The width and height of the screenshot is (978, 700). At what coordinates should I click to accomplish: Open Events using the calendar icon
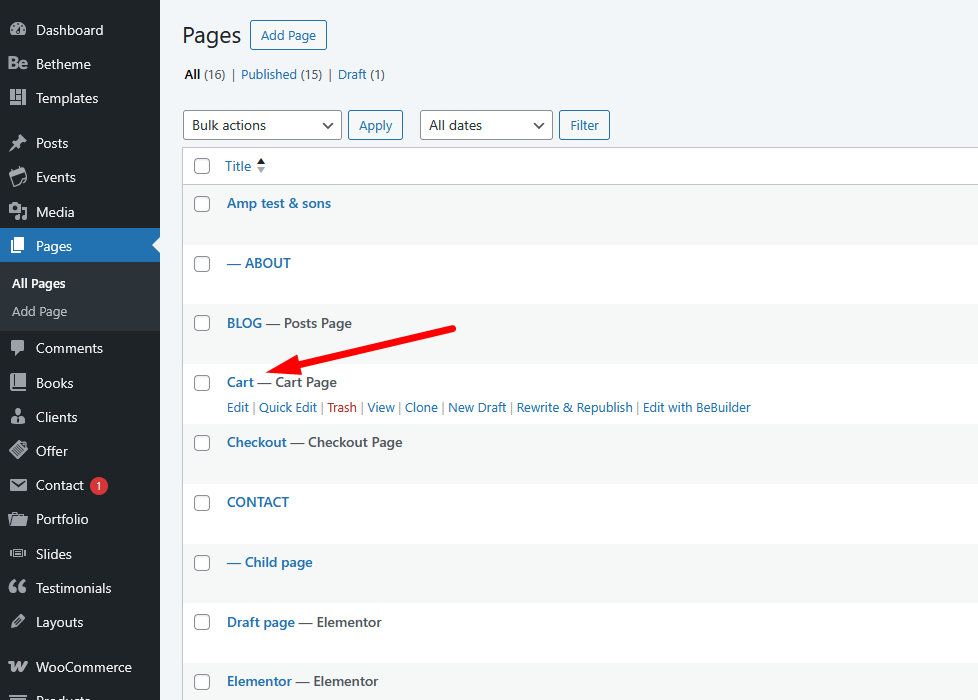(x=18, y=177)
